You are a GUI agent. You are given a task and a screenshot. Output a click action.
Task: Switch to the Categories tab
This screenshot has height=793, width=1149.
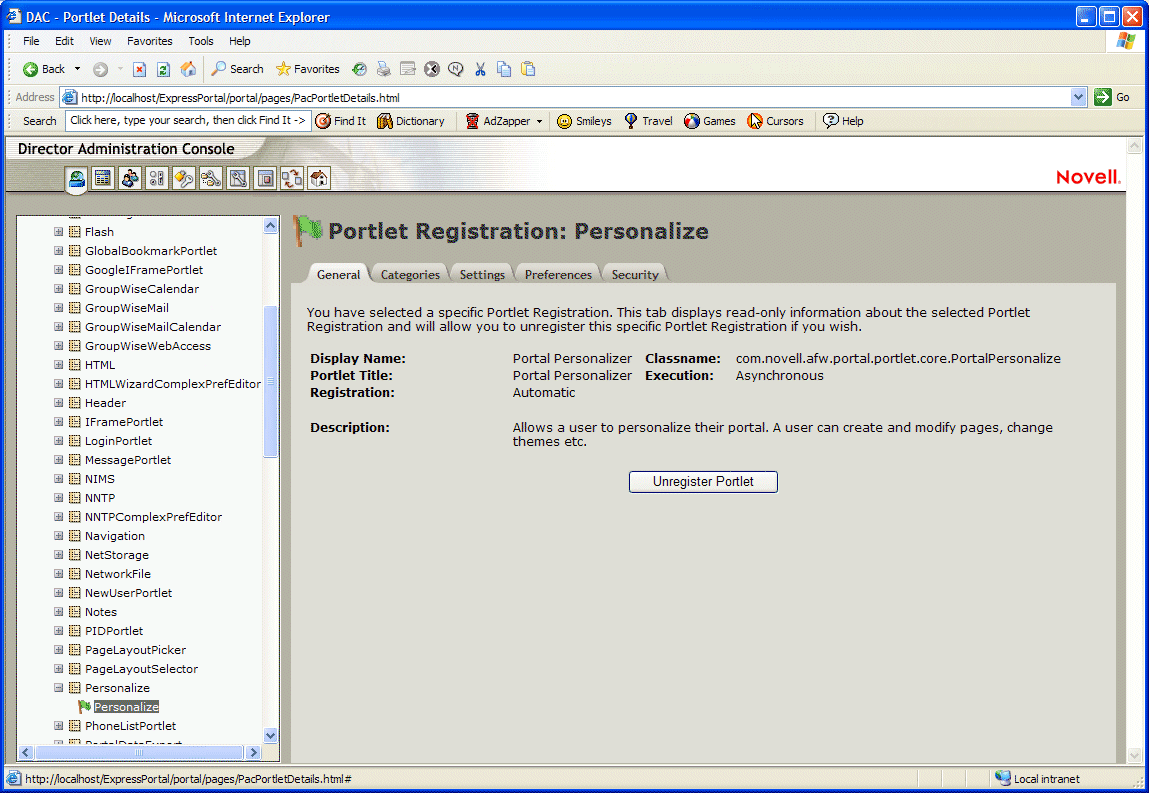[410, 274]
